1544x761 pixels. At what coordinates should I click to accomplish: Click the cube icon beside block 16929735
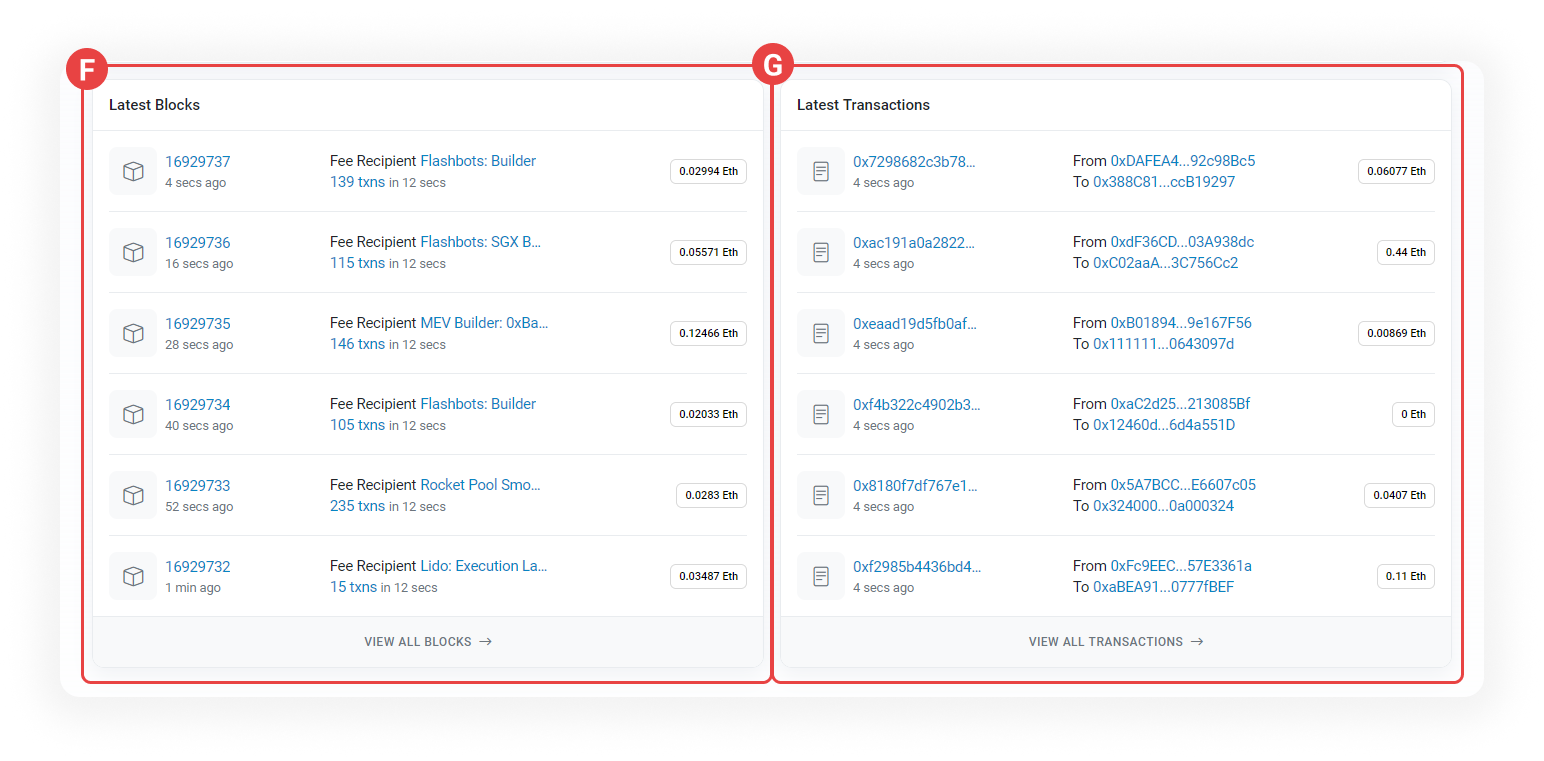pos(133,334)
